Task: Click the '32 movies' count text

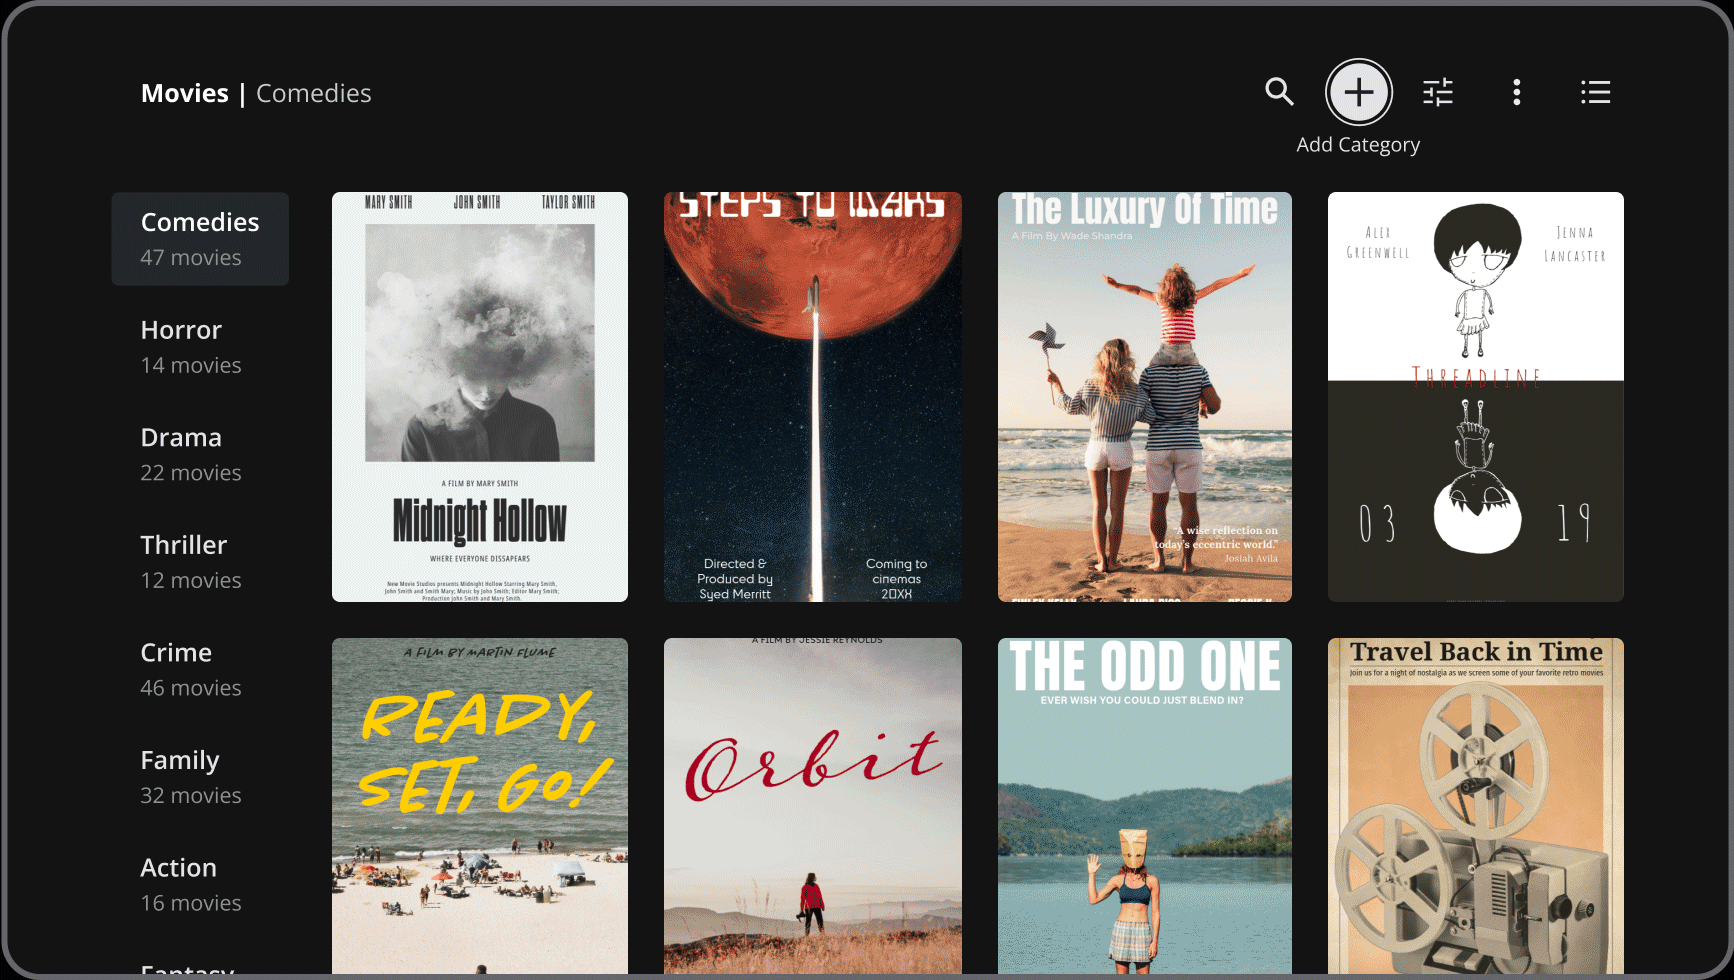Action: [191, 795]
